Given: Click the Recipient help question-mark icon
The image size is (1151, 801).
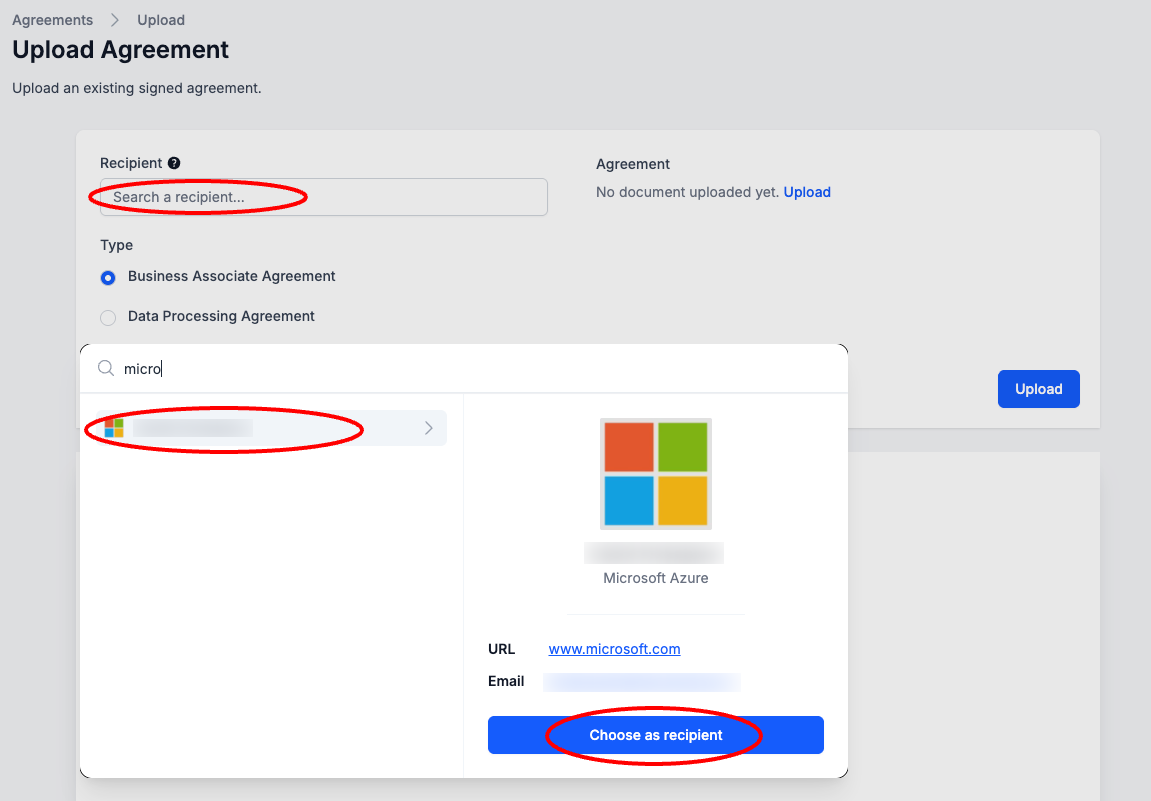Looking at the screenshot, I should click(174, 163).
